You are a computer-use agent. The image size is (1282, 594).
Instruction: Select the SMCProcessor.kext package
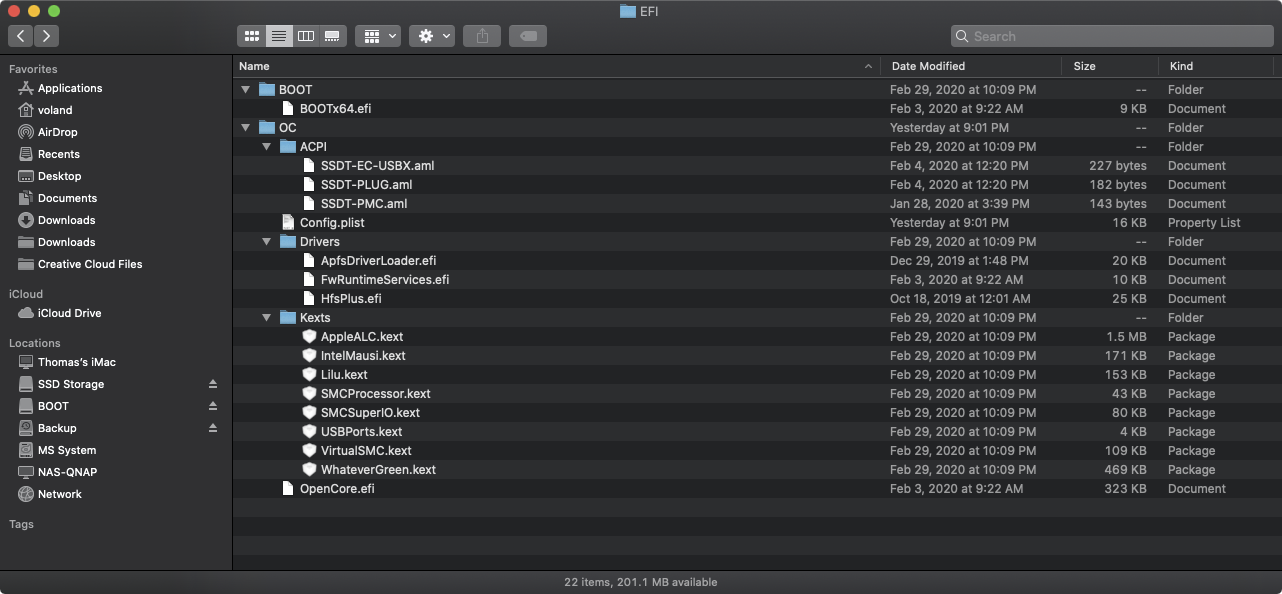(757, 394)
